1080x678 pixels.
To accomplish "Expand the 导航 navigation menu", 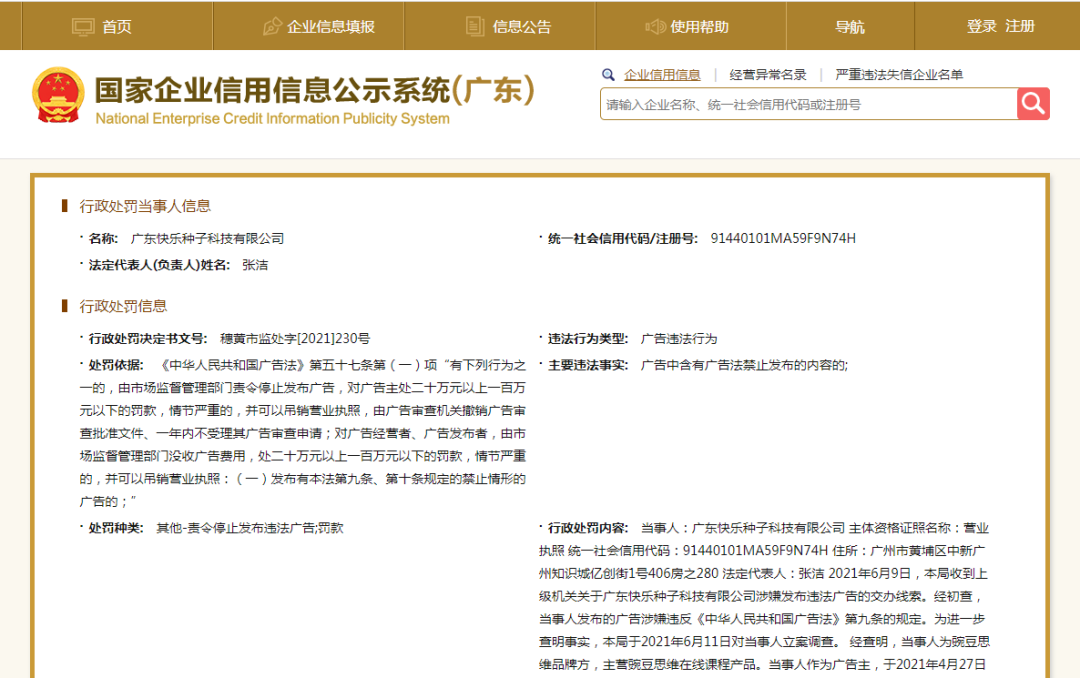I will [850, 26].
